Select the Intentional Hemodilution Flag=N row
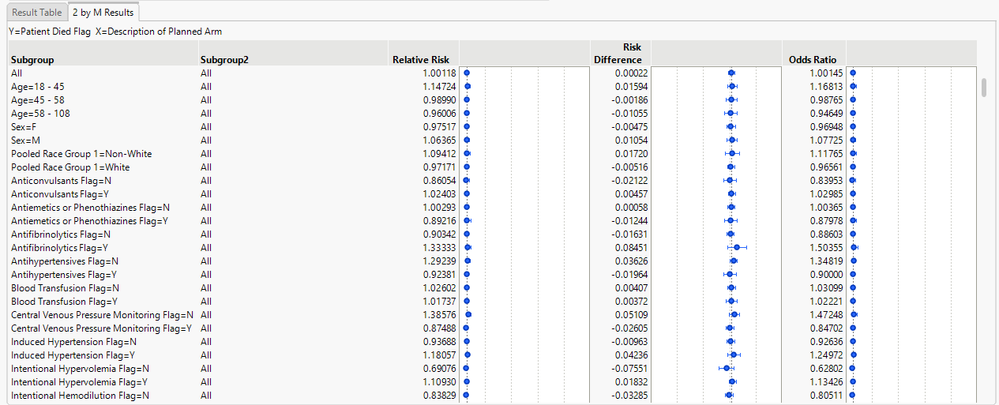 (x=80, y=395)
